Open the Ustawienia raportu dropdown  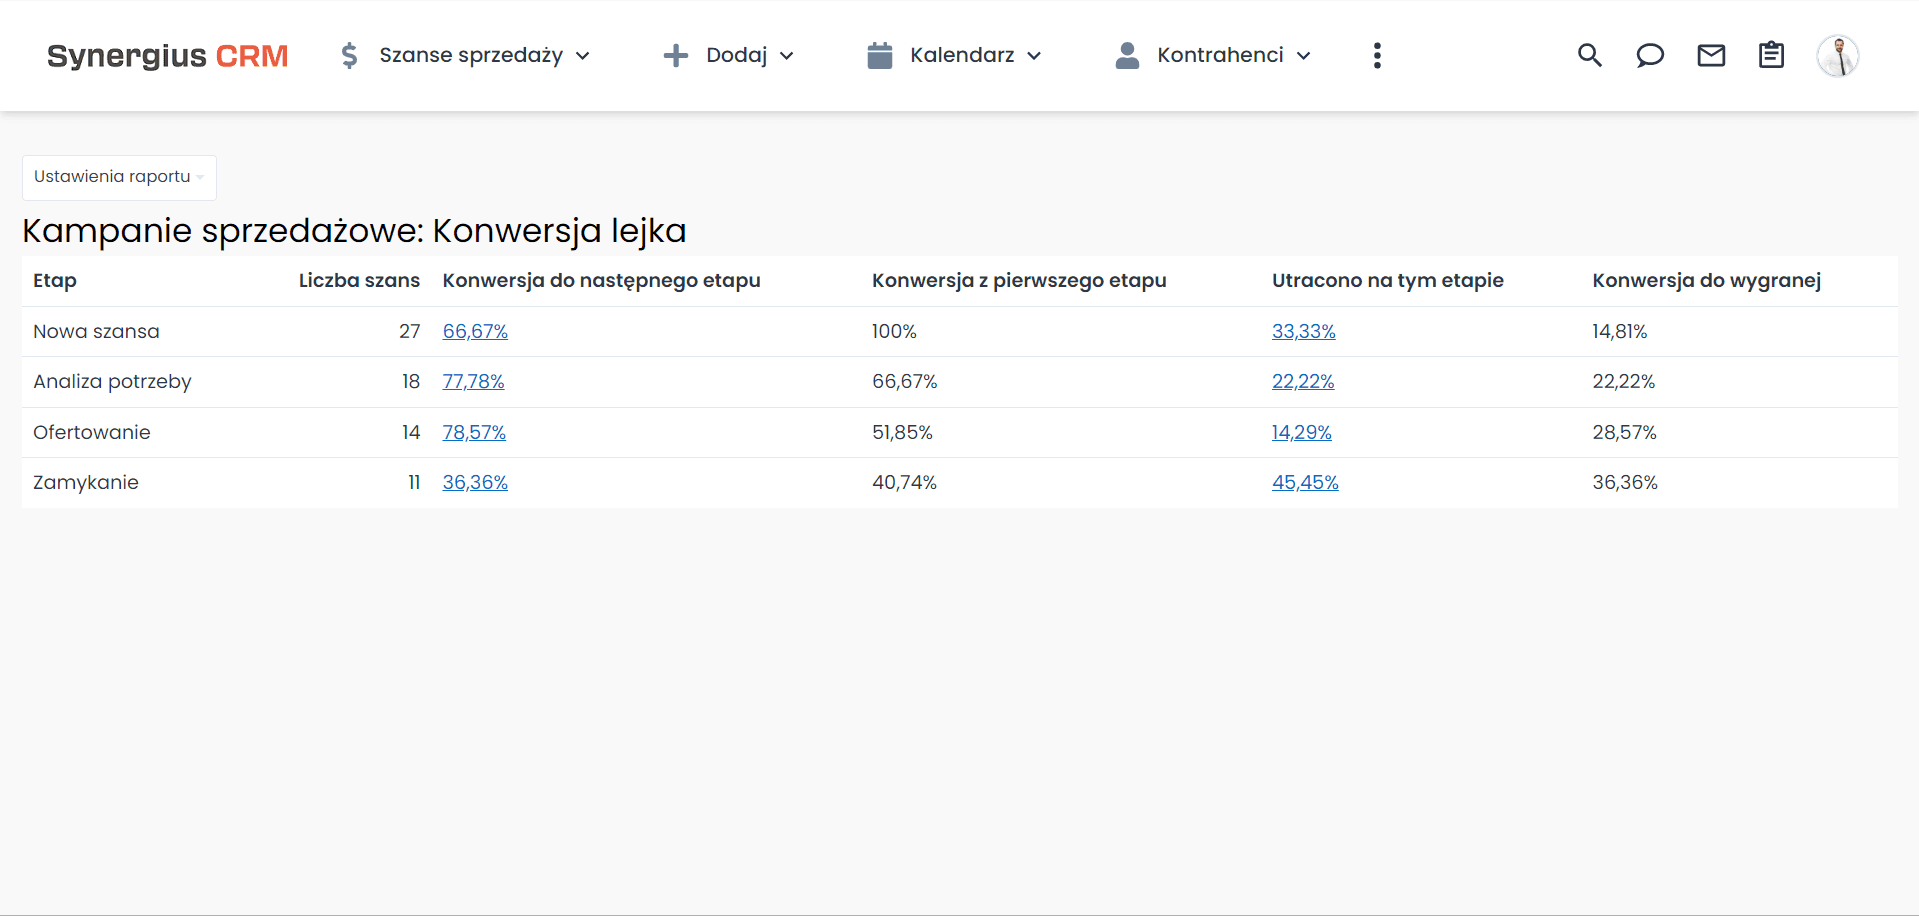[x=119, y=177]
